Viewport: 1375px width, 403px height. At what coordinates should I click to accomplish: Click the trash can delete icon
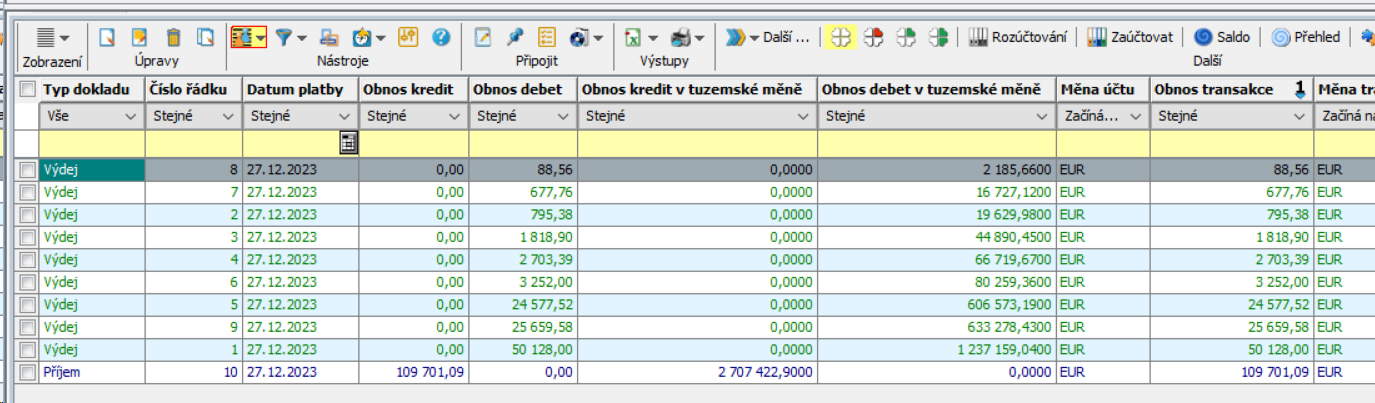click(173, 38)
